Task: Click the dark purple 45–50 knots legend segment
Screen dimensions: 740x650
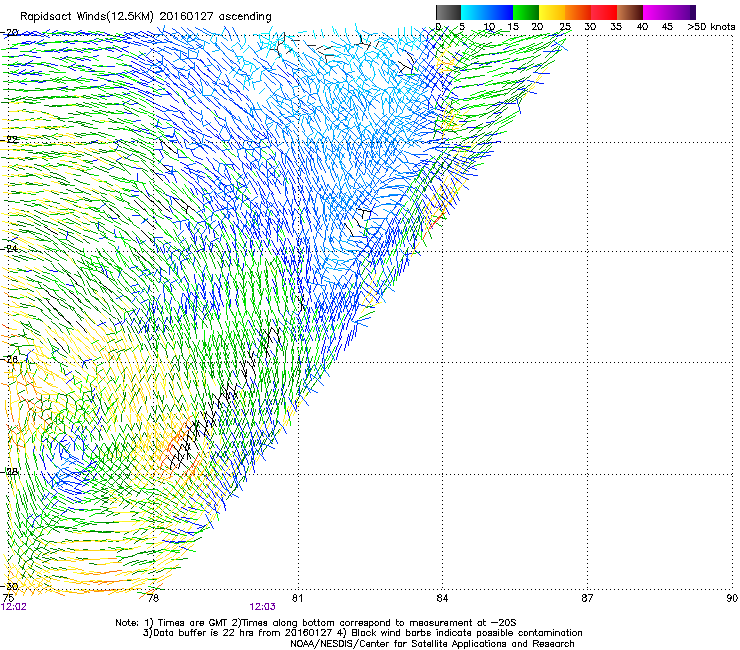Action: coord(682,12)
